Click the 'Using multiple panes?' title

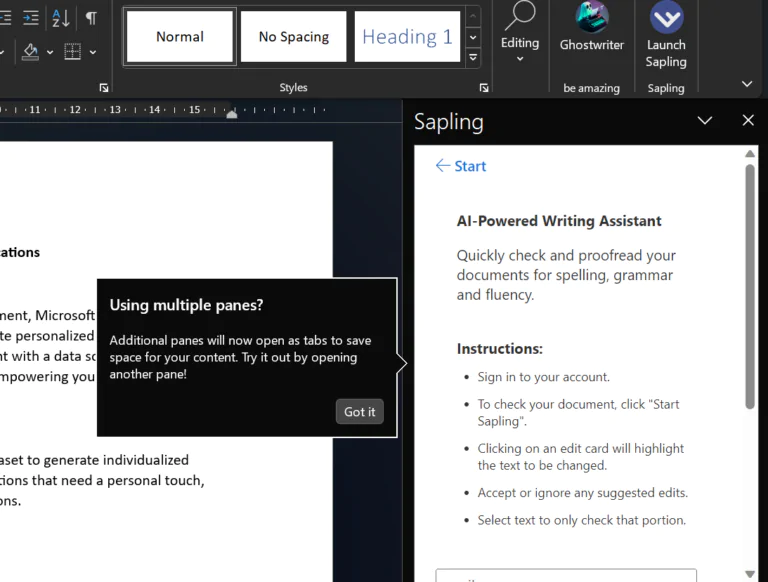tap(186, 305)
